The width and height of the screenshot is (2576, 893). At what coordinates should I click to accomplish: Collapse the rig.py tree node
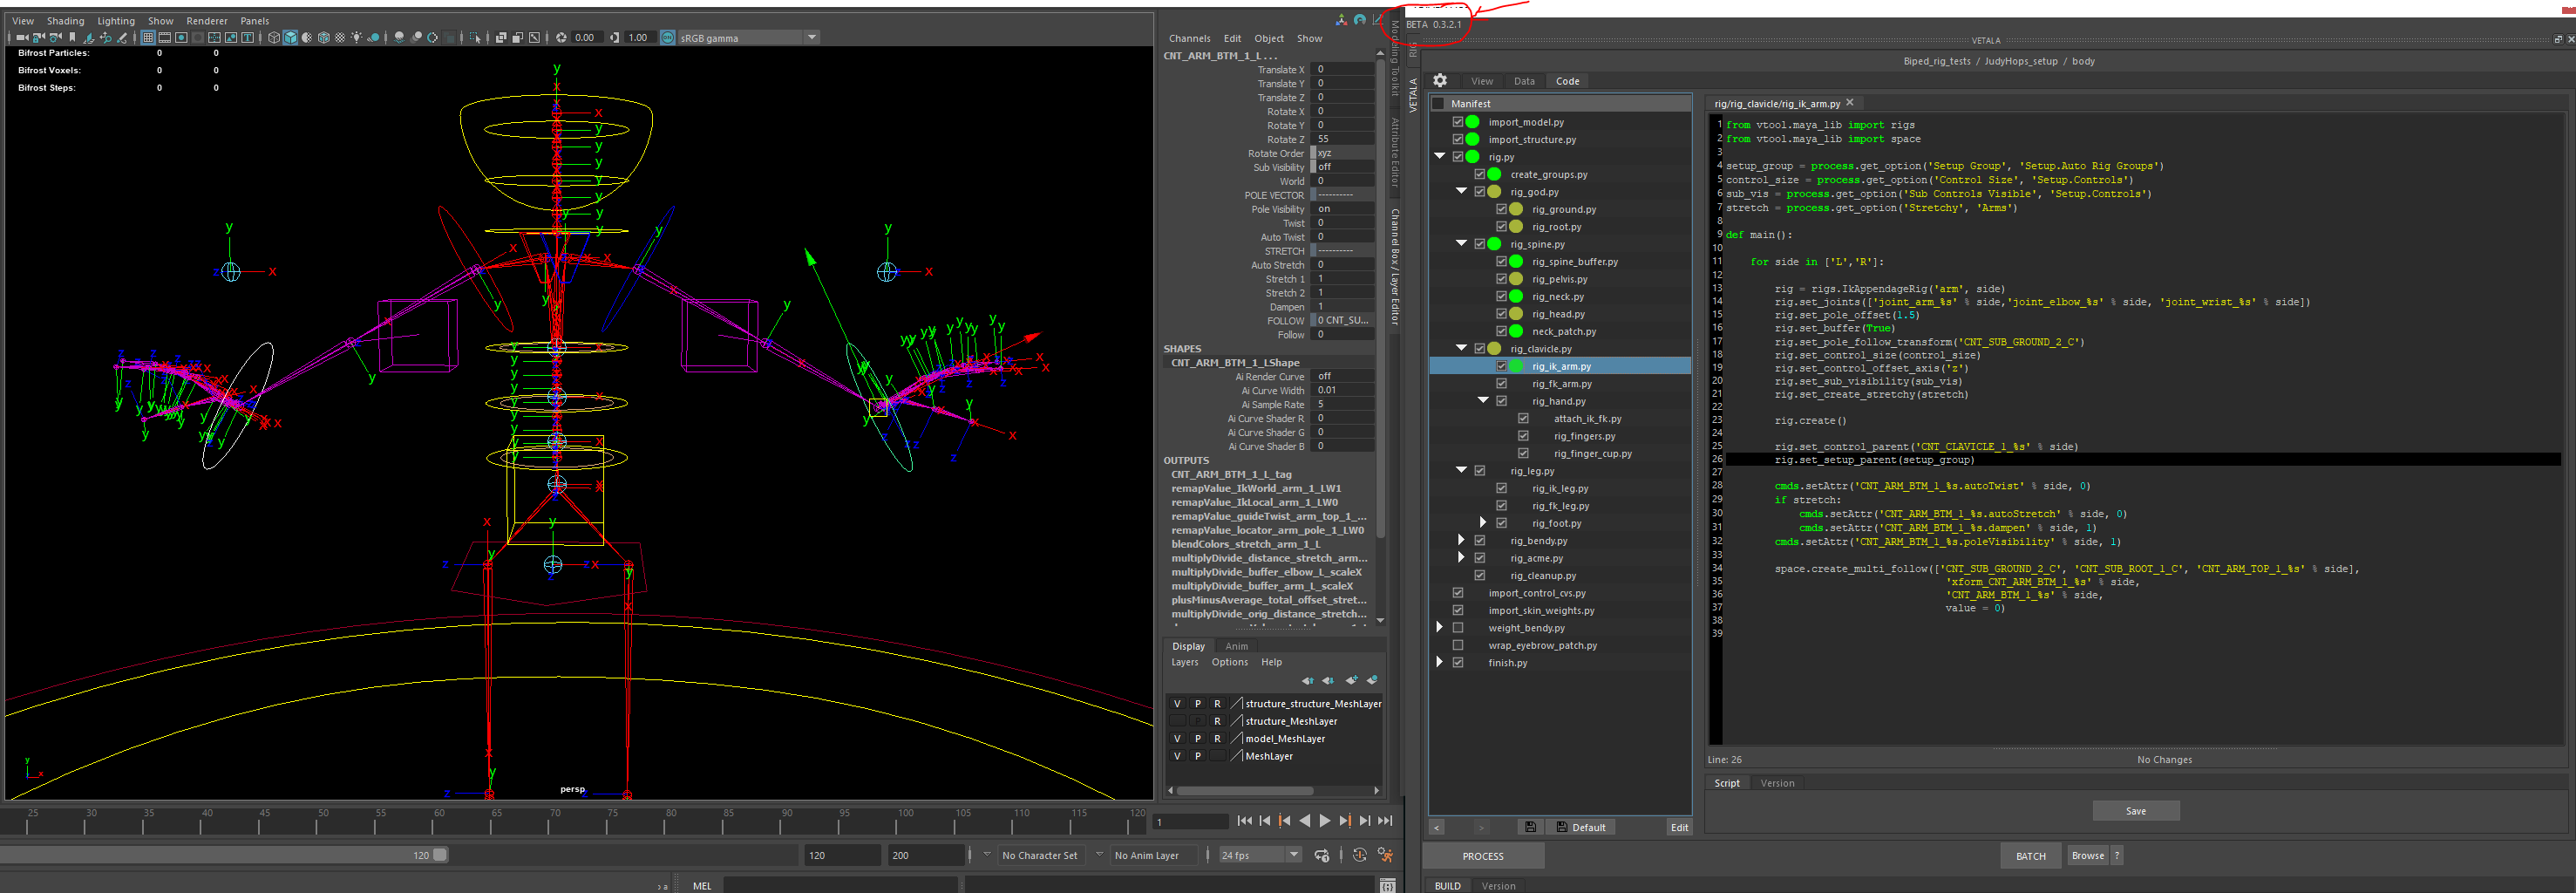coord(1440,156)
